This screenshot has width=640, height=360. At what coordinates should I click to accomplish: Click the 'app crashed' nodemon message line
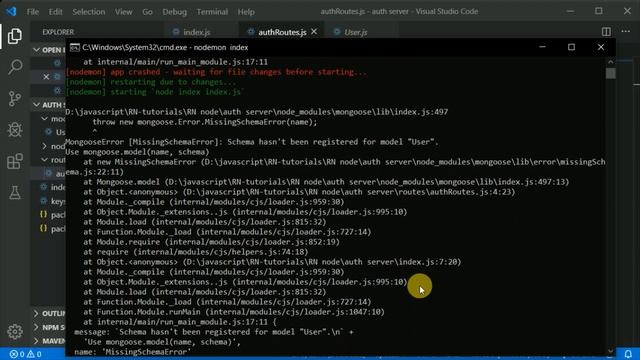click(216, 72)
